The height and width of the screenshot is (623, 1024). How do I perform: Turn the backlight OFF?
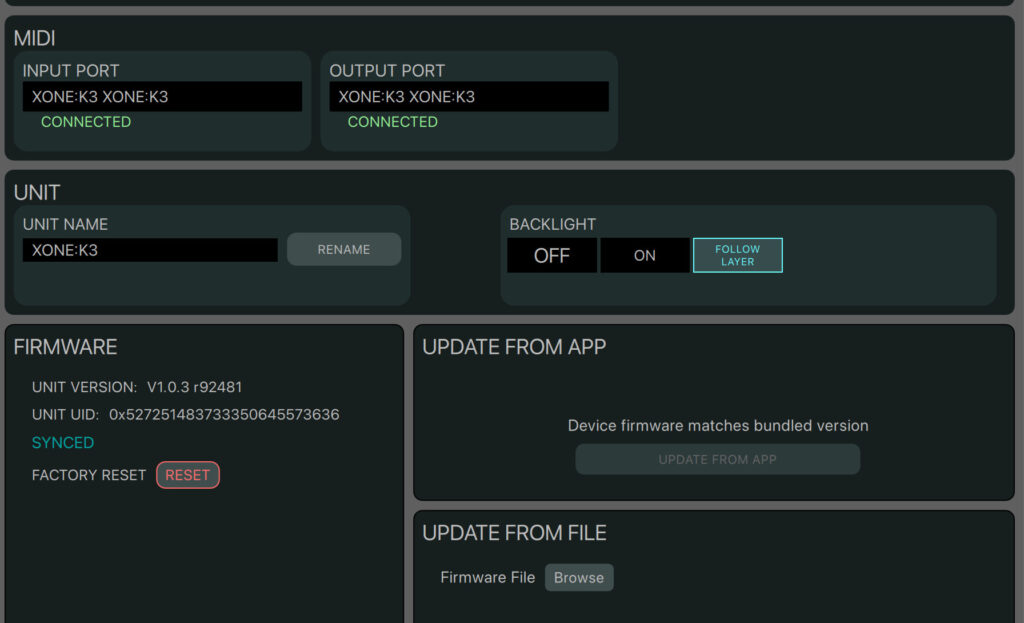click(x=551, y=255)
